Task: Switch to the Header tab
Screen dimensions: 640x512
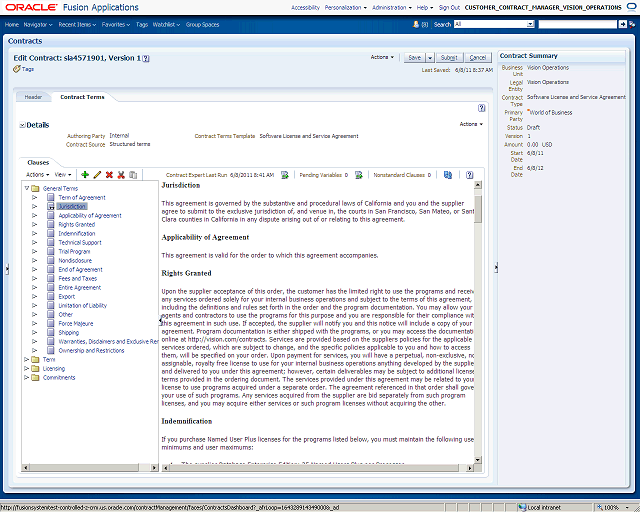Action: (x=33, y=97)
